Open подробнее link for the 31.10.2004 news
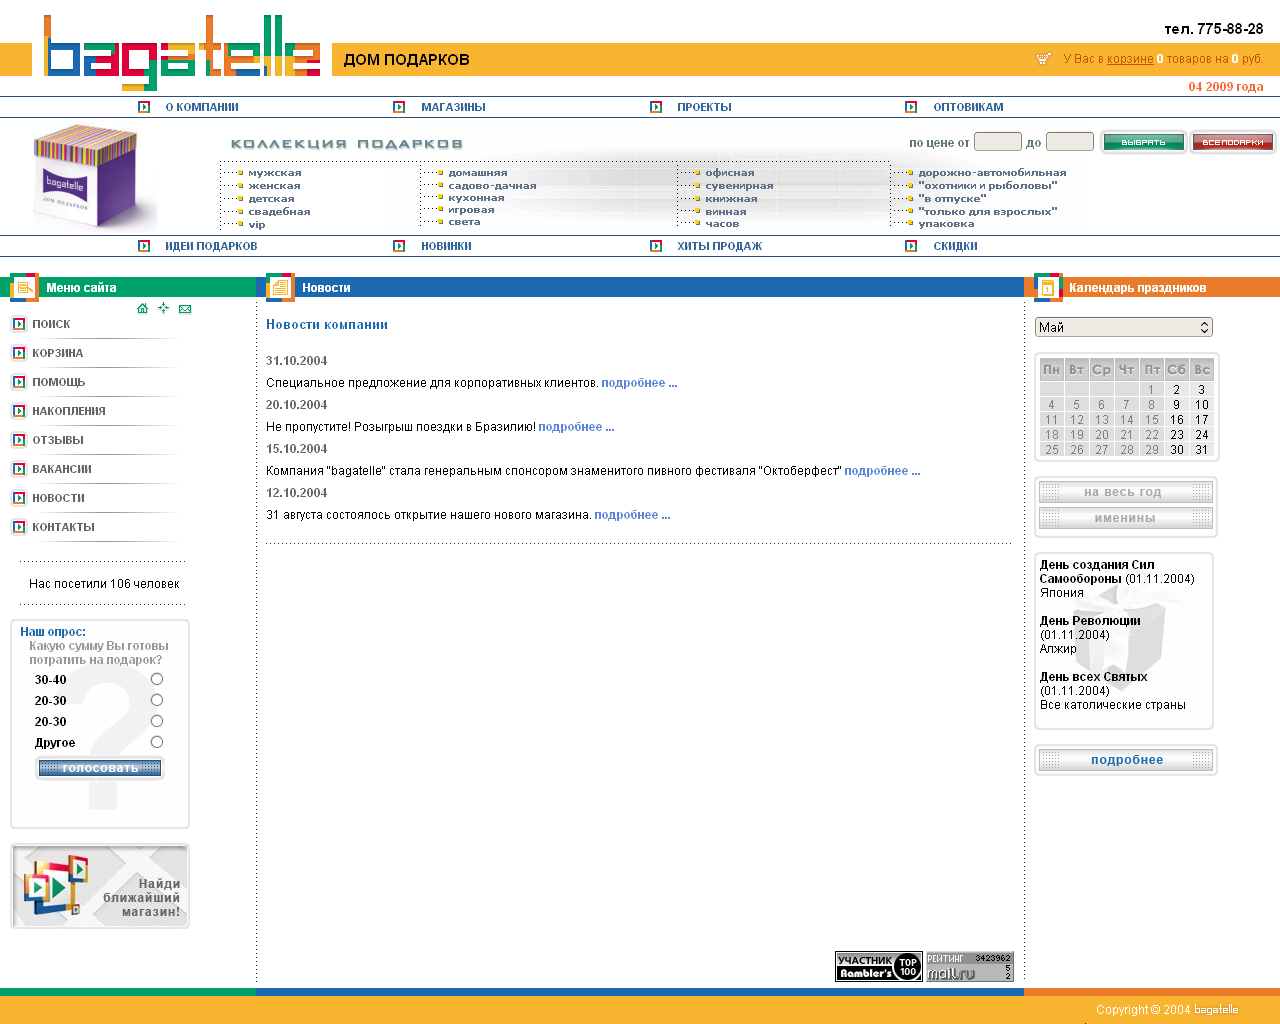The image size is (1280, 1024). pyautogui.click(x=639, y=383)
